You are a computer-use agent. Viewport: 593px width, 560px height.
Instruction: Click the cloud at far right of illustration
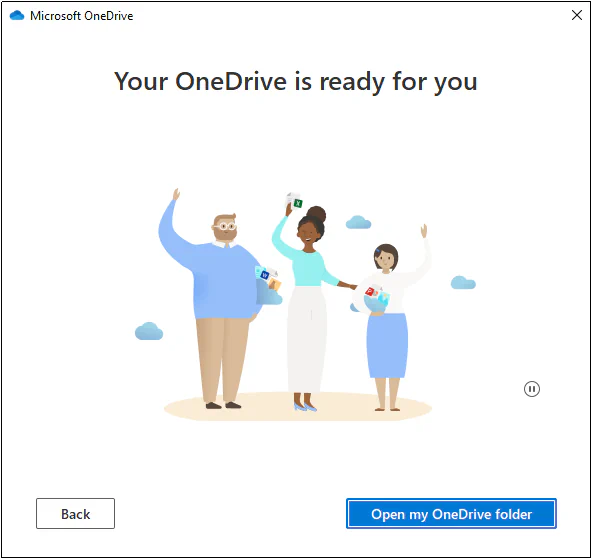(x=463, y=282)
